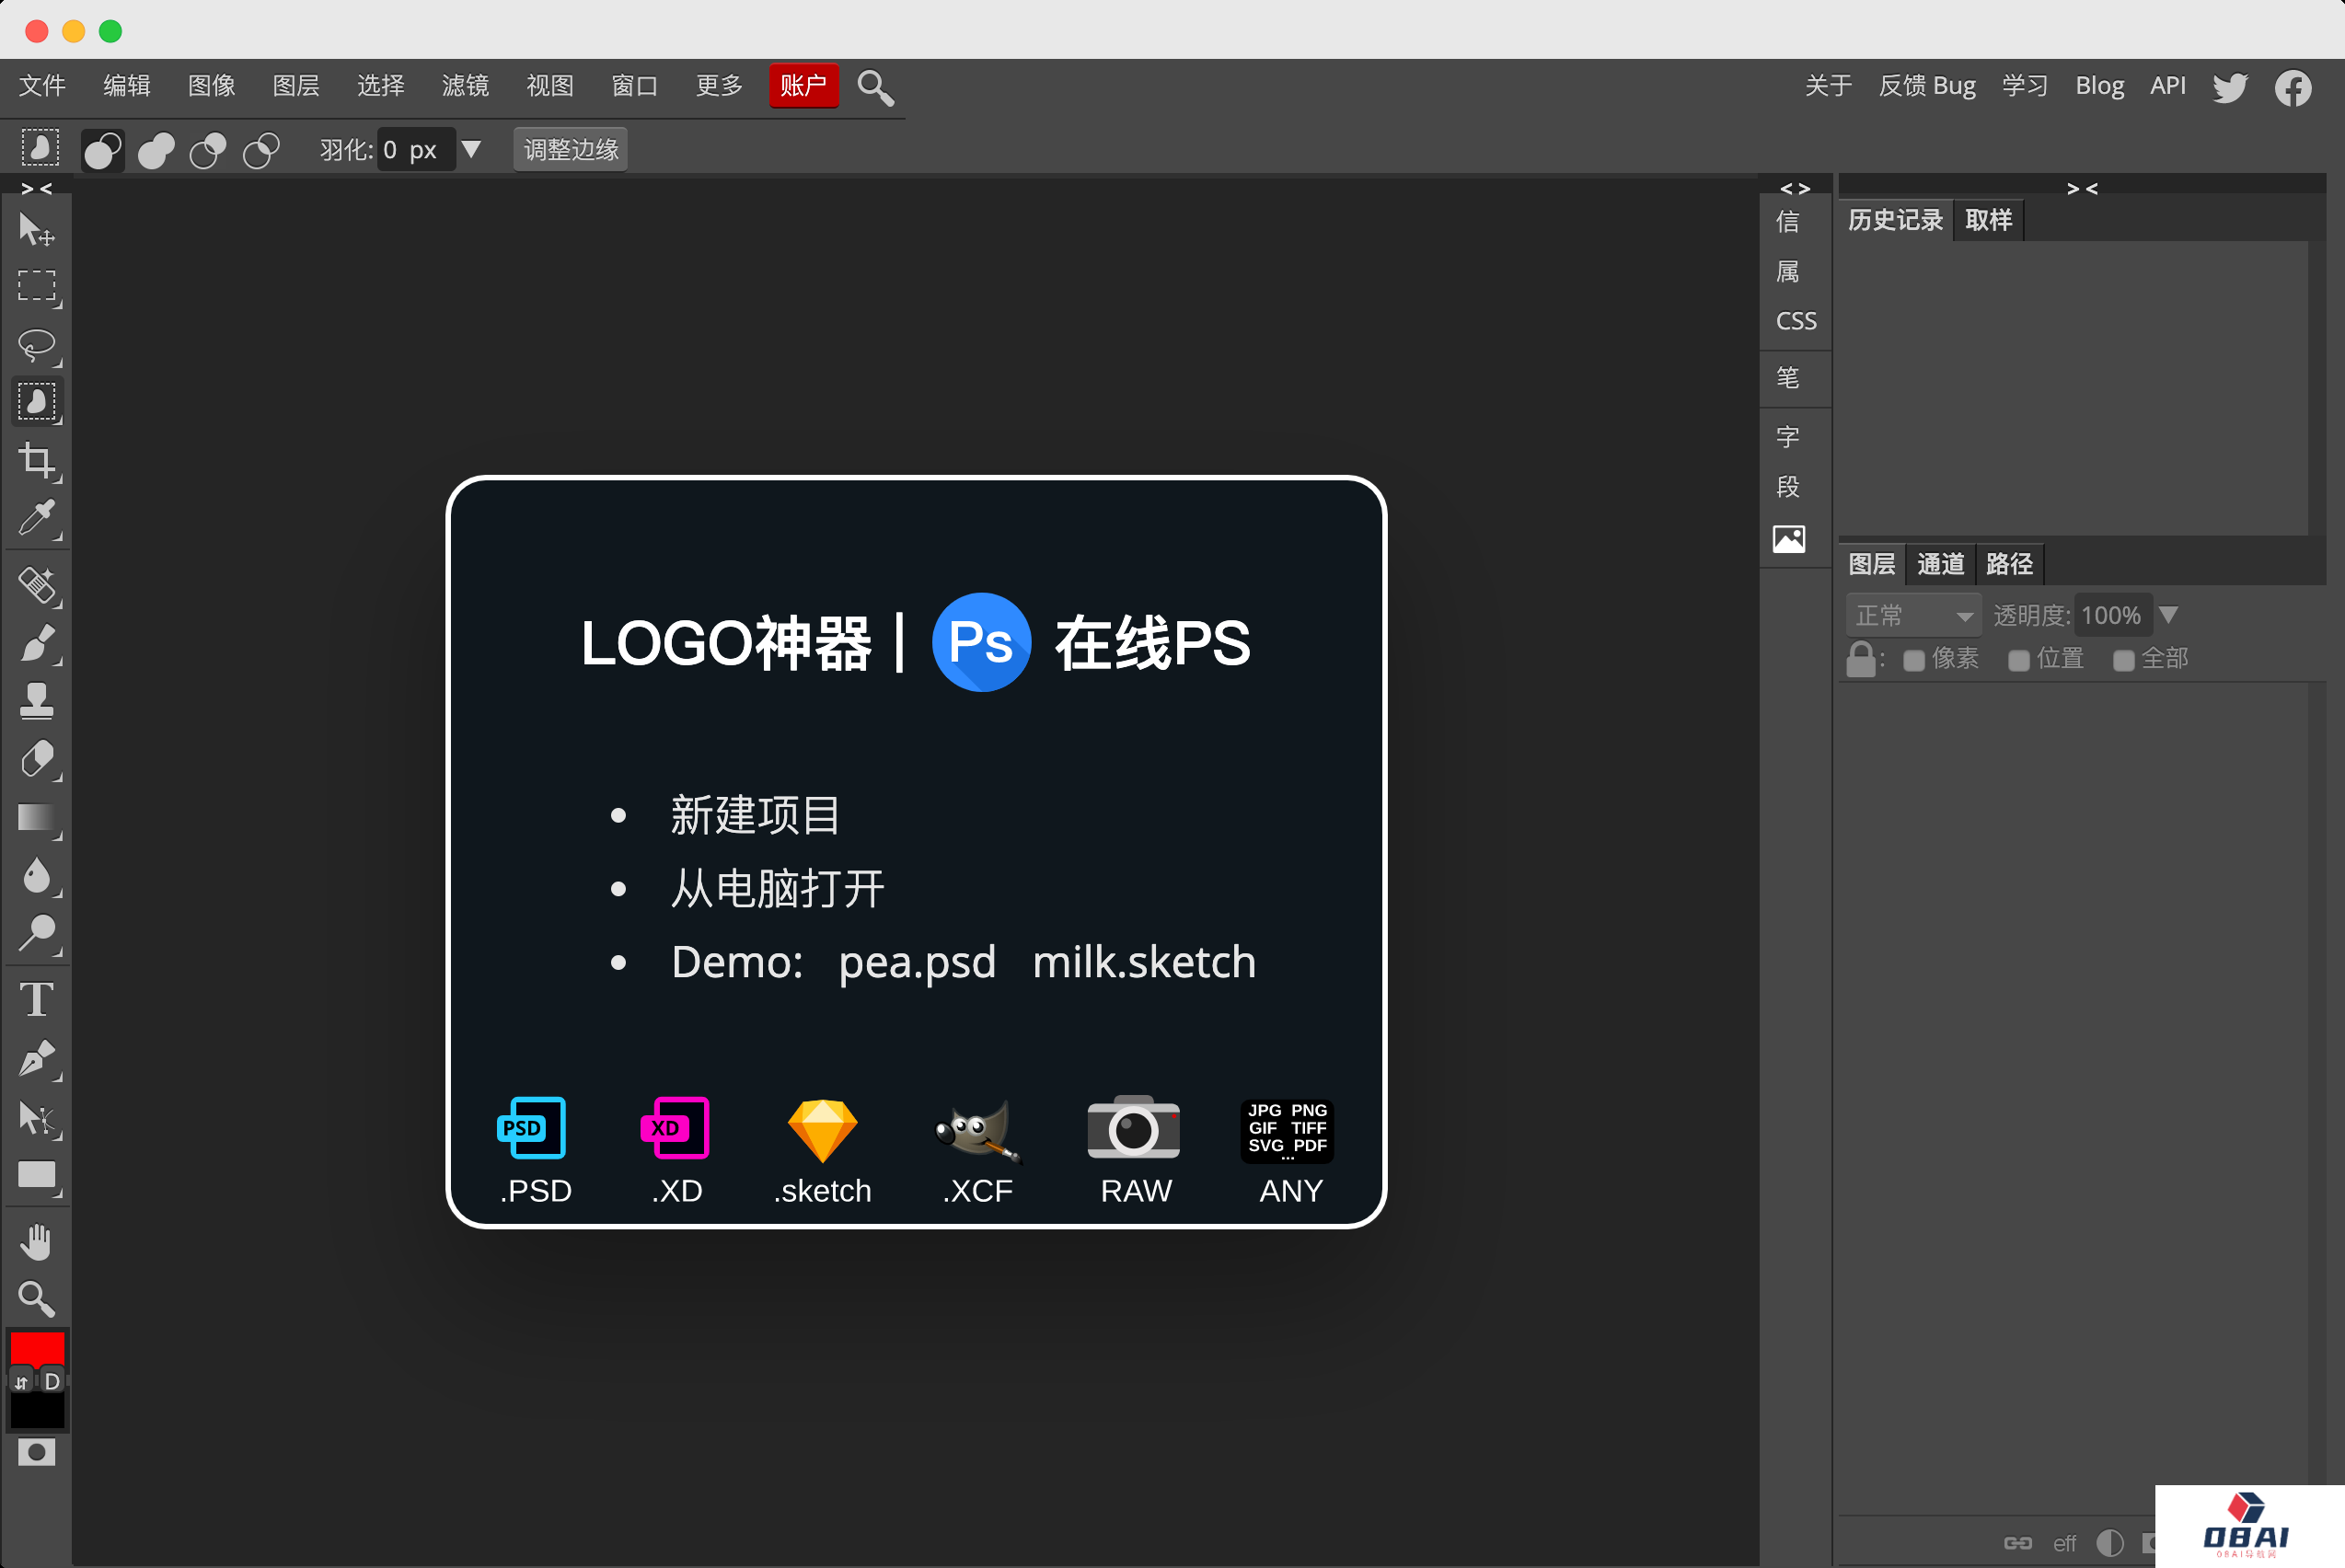
Task: Select the Spot Healing Brush tool
Action: click(x=37, y=585)
